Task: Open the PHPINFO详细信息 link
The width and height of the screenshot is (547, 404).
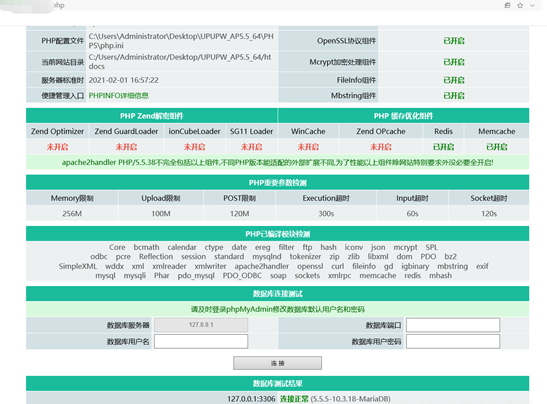Action: tap(119, 96)
